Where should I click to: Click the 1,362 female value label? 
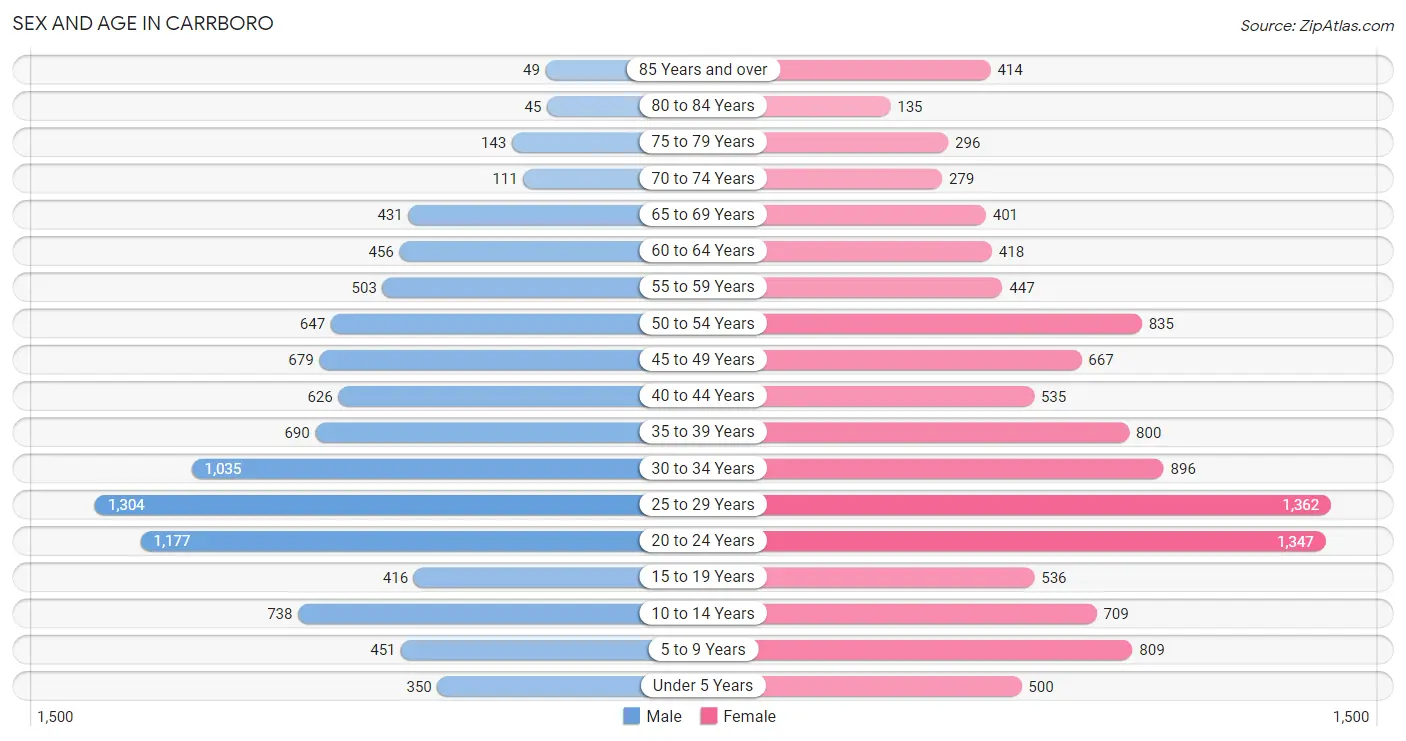[x=1300, y=505]
